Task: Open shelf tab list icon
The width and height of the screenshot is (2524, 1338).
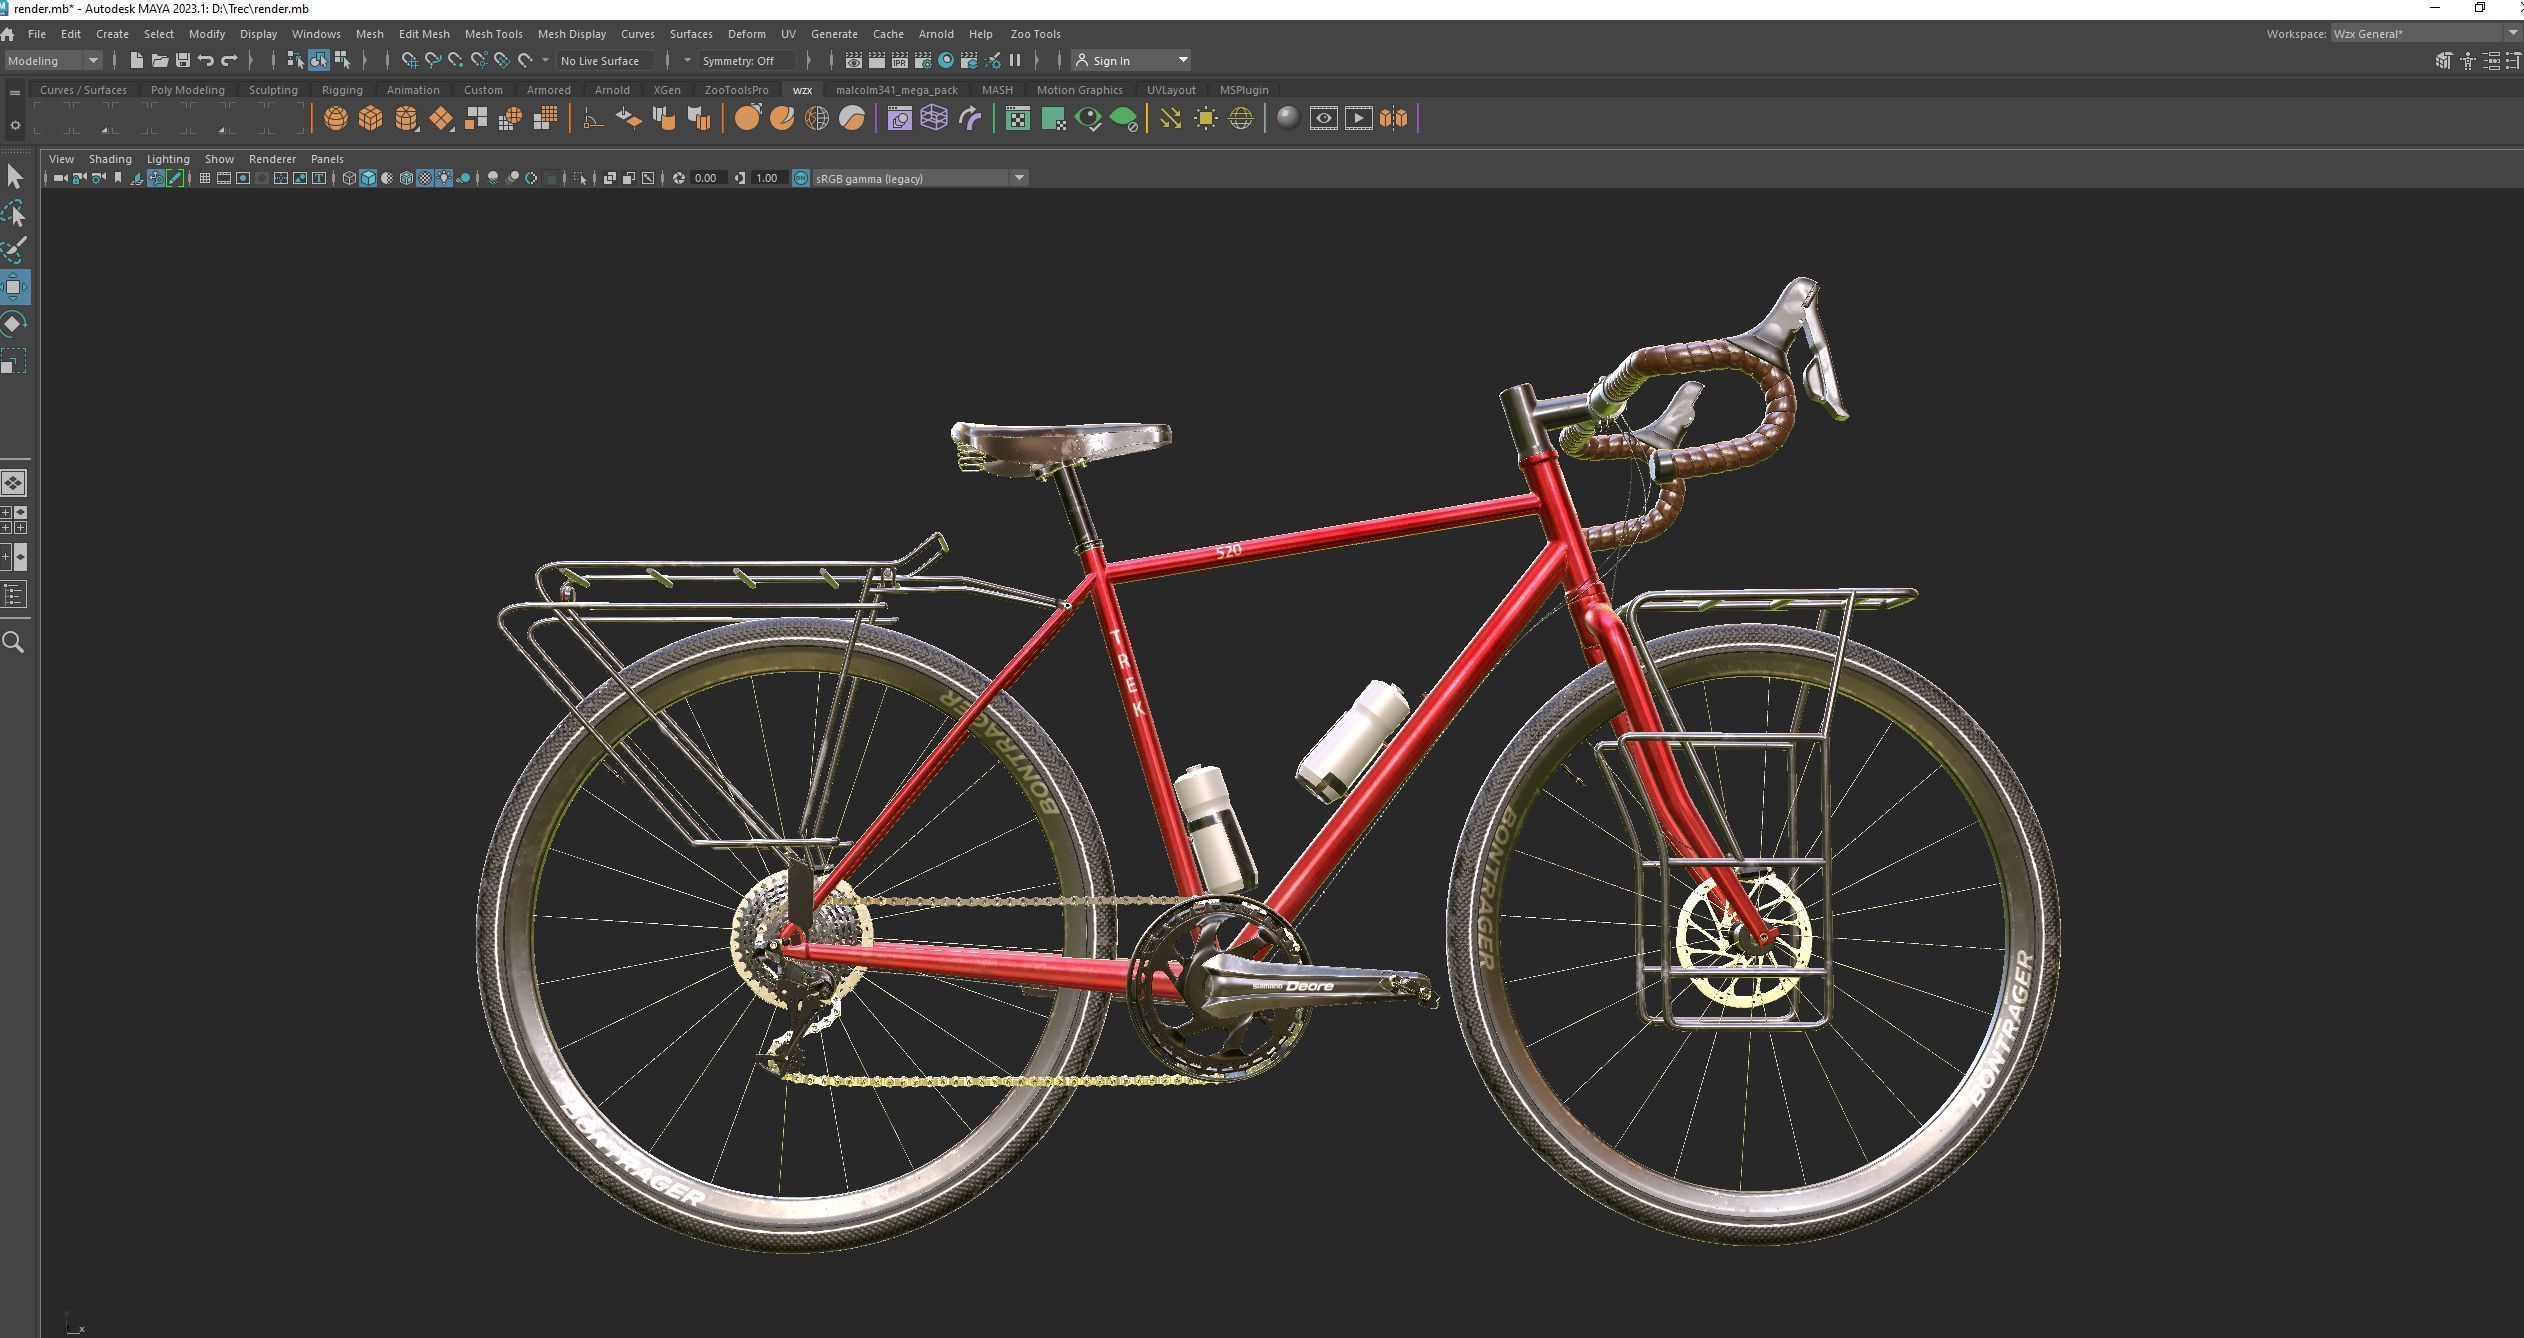Action: coord(14,92)
